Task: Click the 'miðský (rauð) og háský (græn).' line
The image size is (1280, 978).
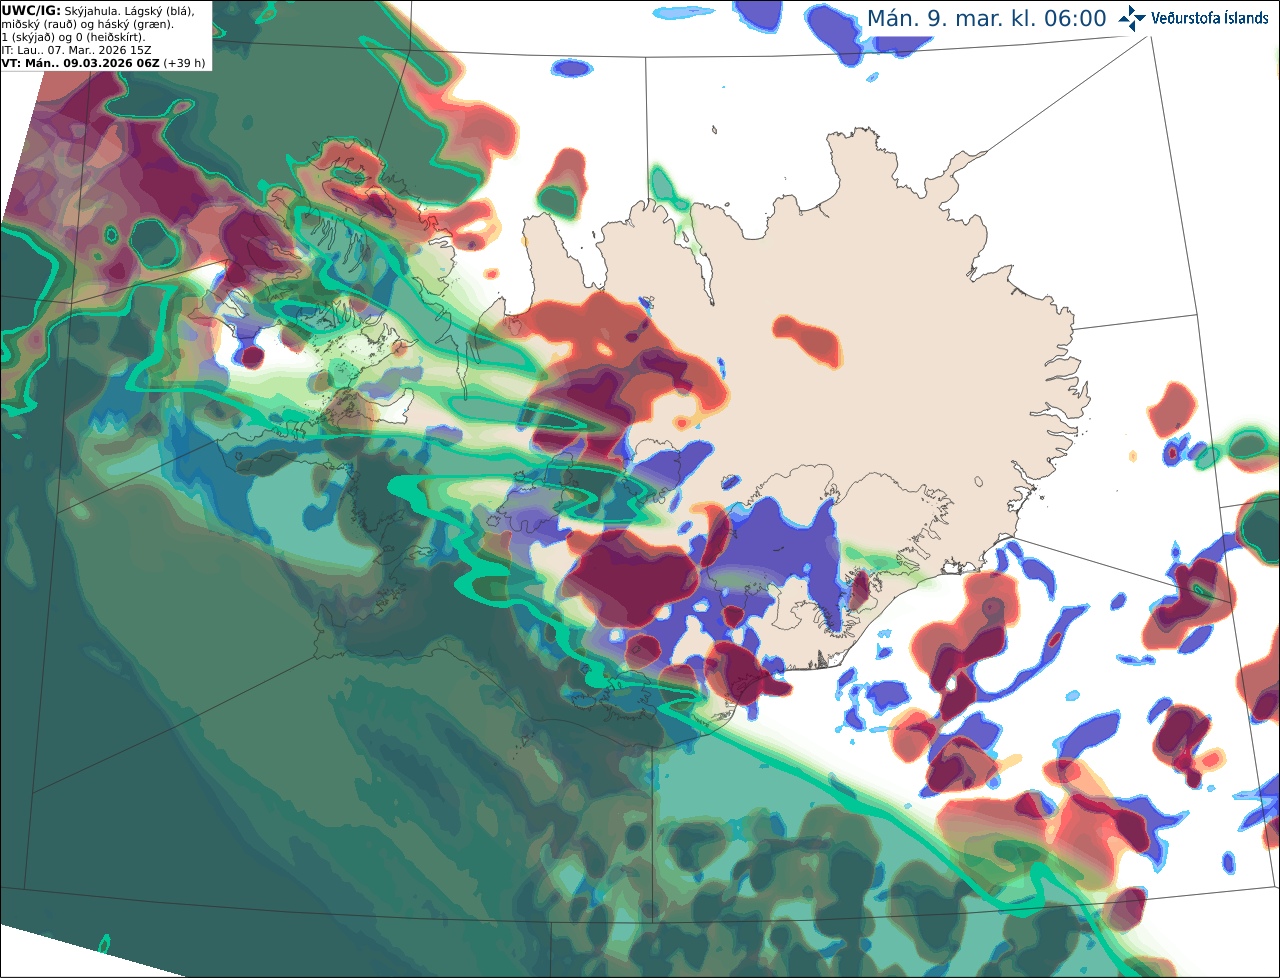Action: 87,23
